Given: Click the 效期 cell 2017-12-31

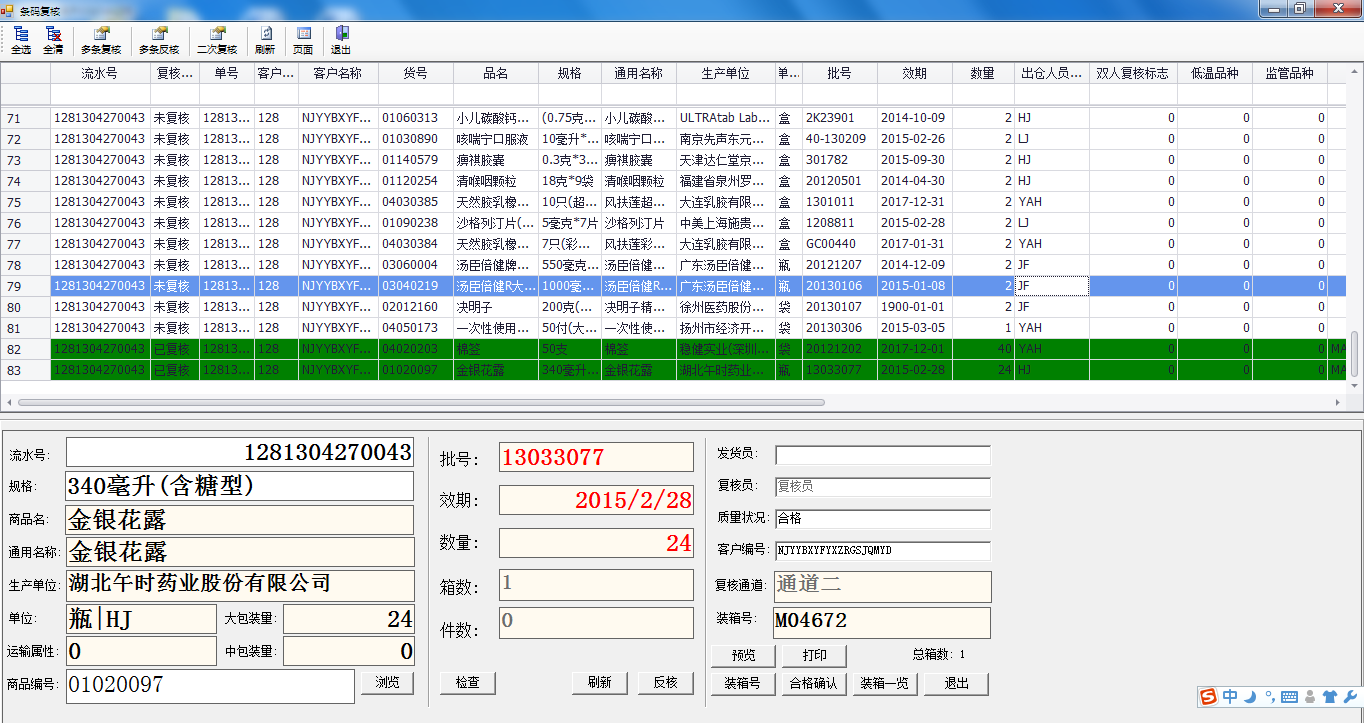Looking at the screenshot, I should point(914,202).
